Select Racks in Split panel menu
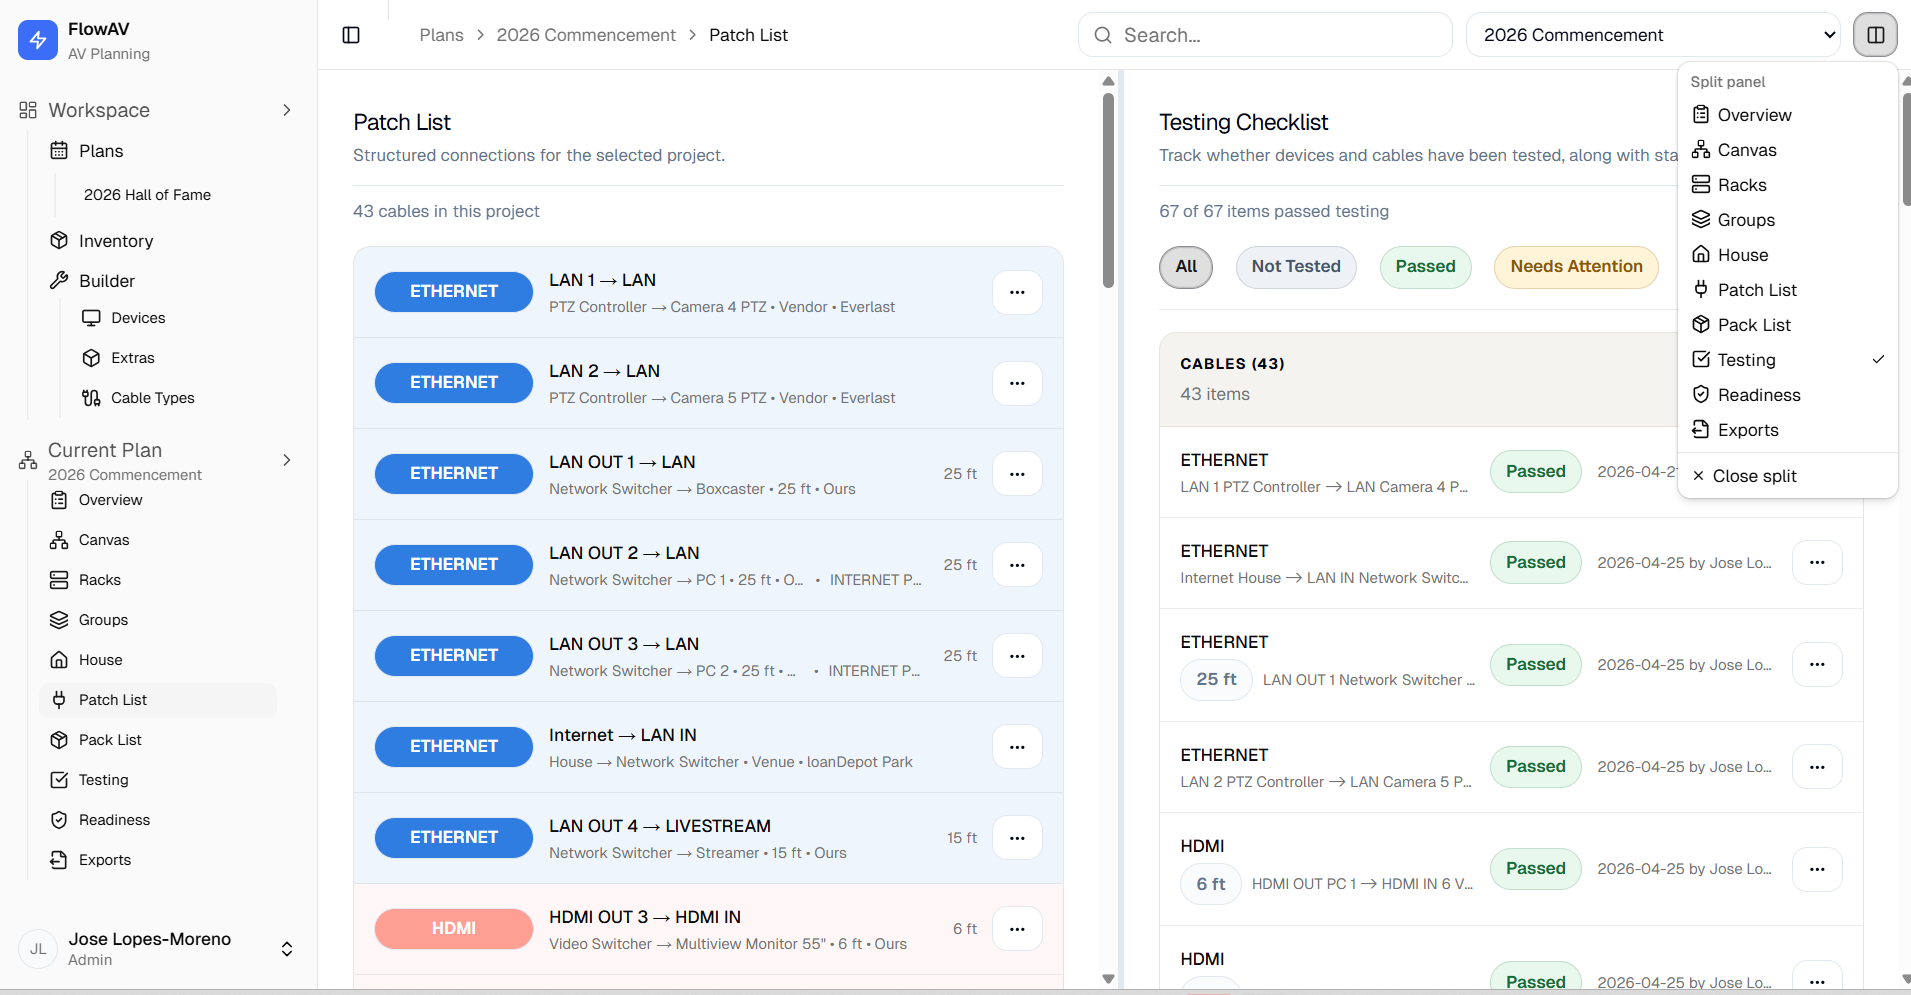 point(1788,185)
